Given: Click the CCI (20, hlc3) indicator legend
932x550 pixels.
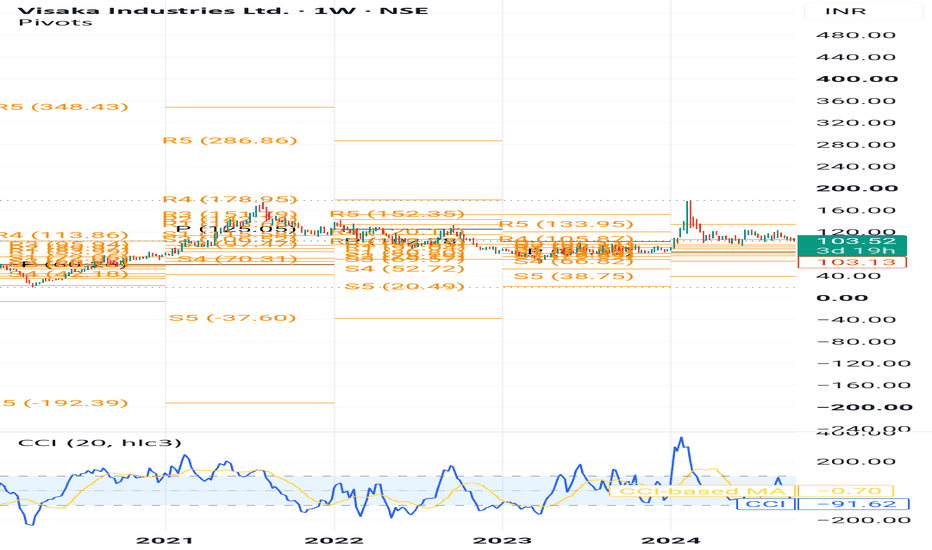Looking at the screenshot, I should click(x=100, y=442).
